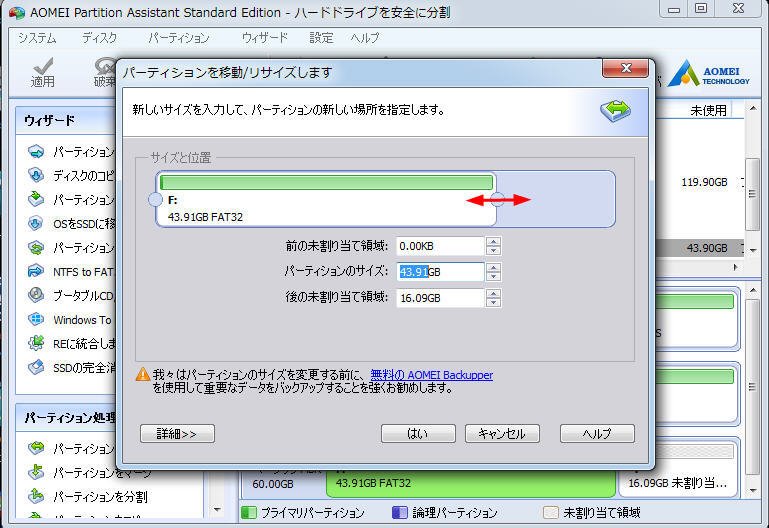Click the Apply (適用) checkmark icon in toolbar
Screen dimensions: 769x528
43,67
